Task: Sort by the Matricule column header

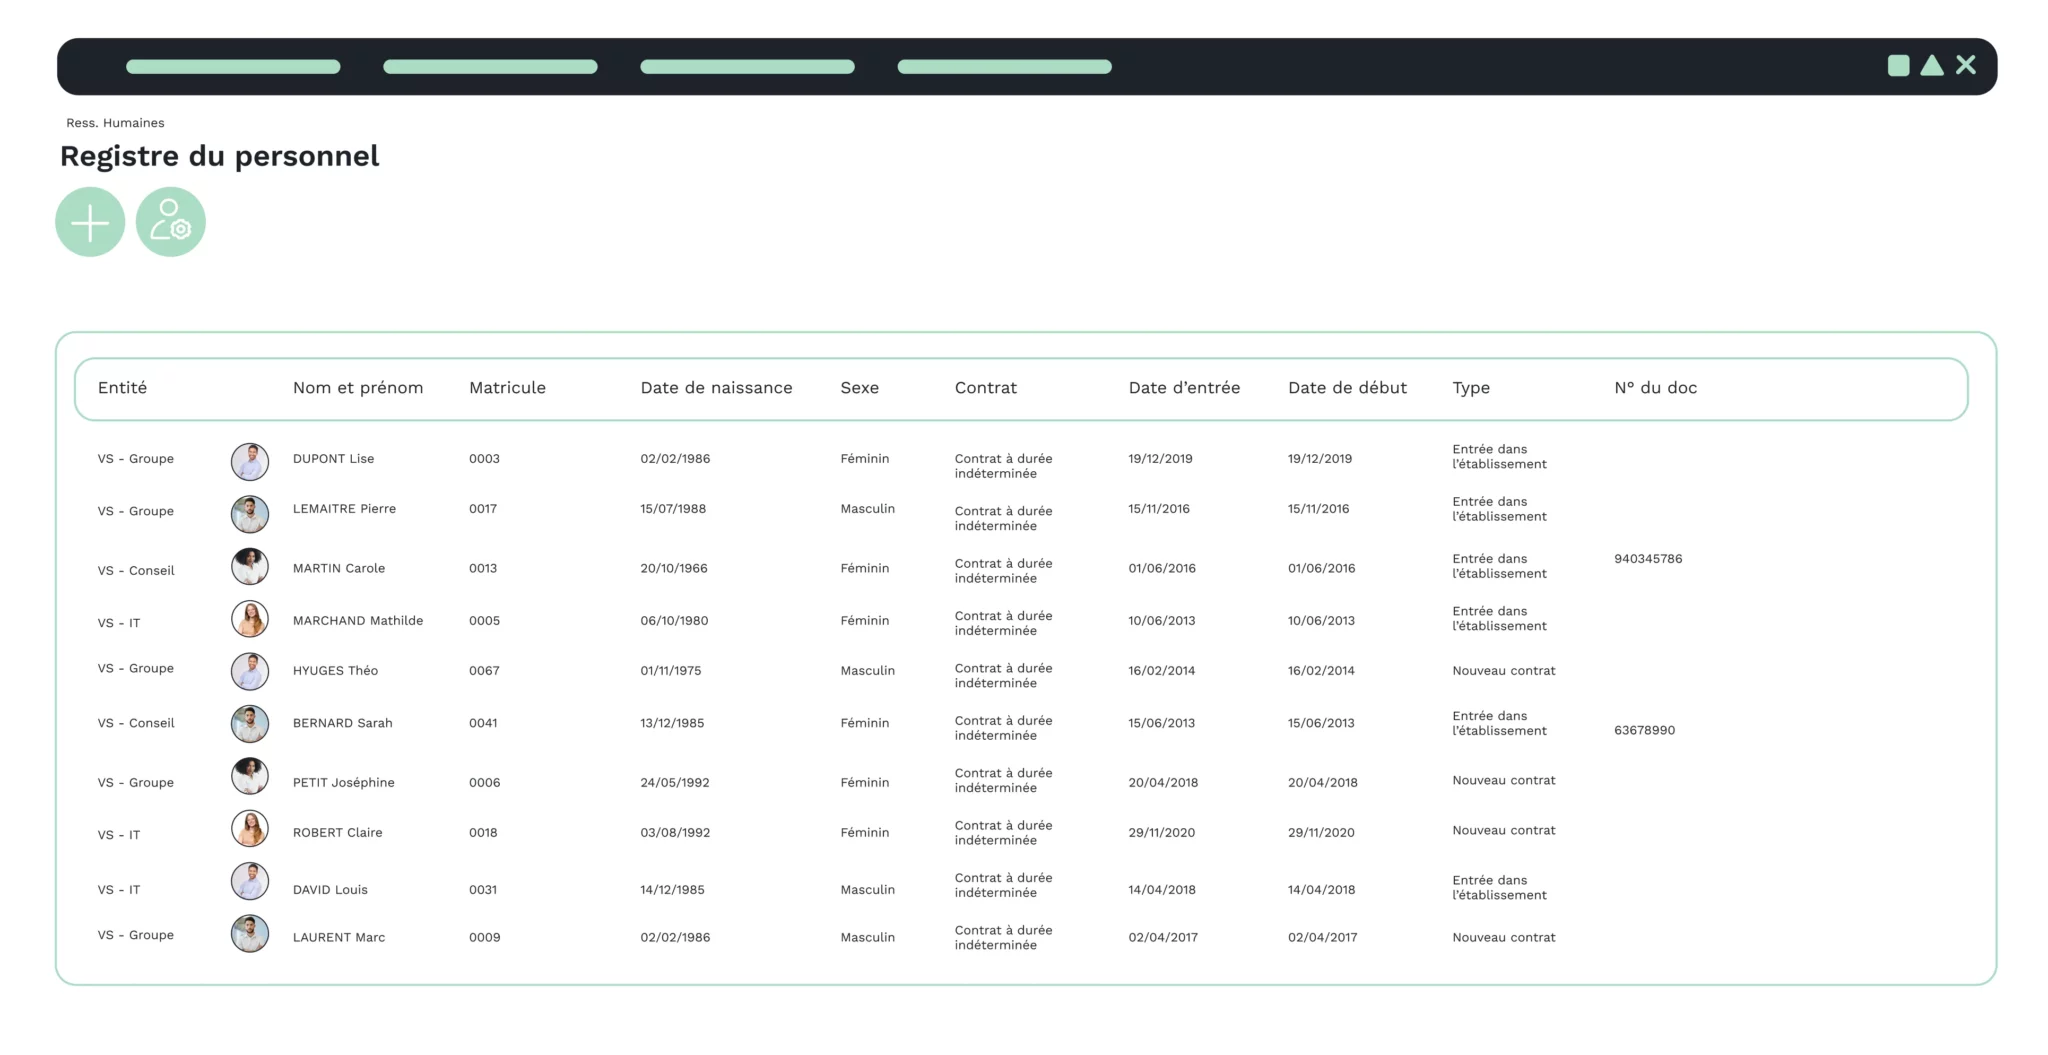Action: coord(507,388)
